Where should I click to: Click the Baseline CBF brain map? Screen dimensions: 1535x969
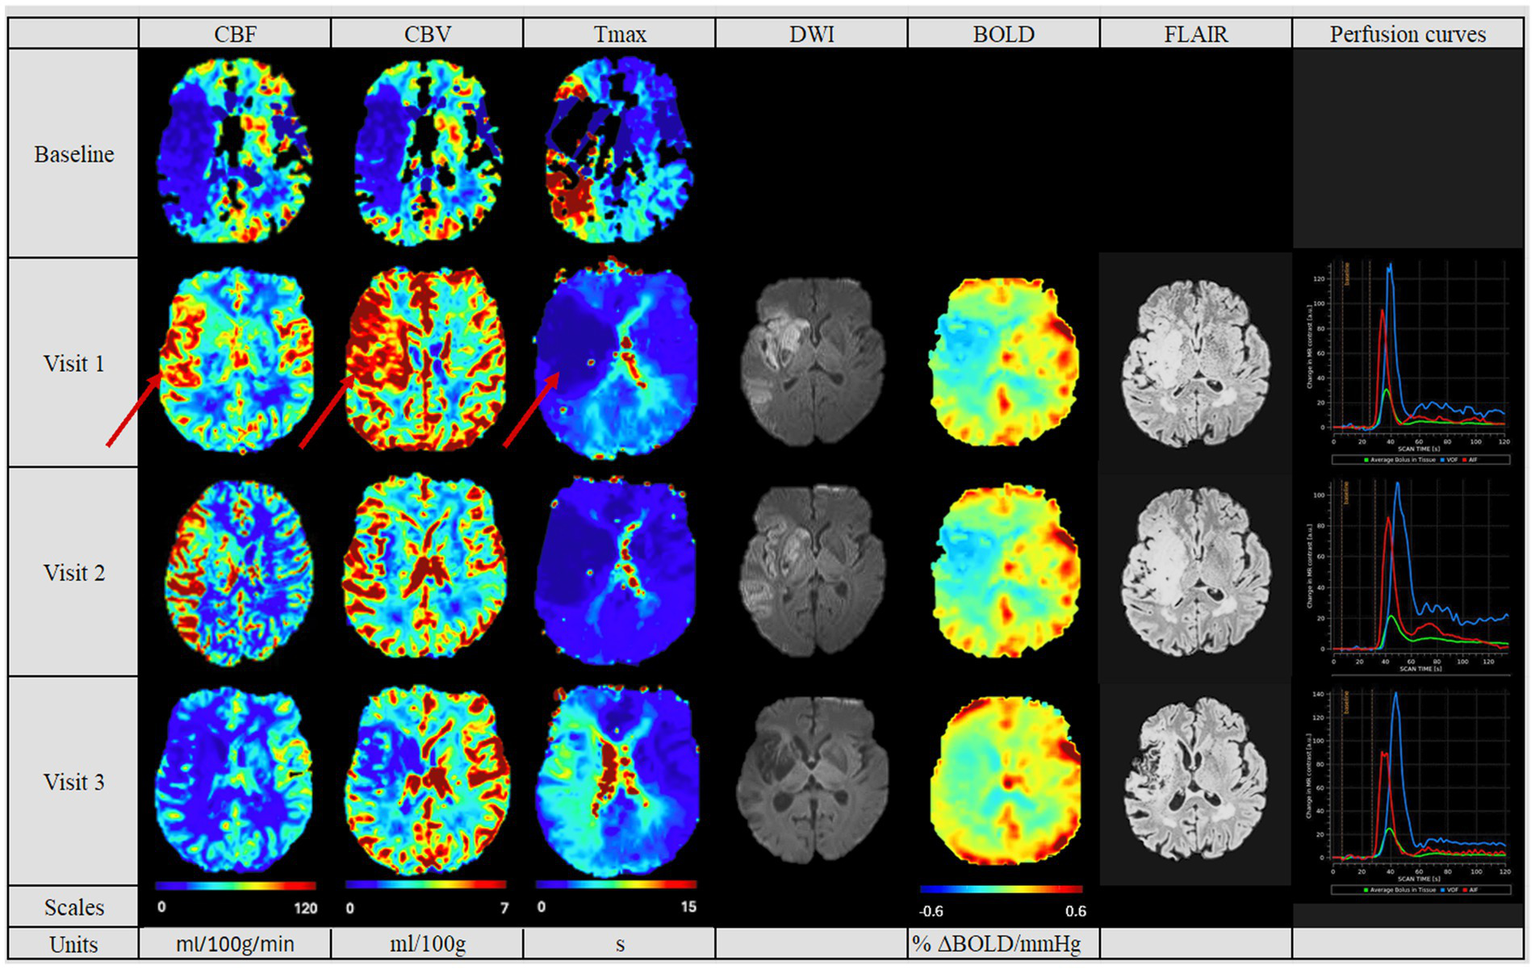[235, 152]
